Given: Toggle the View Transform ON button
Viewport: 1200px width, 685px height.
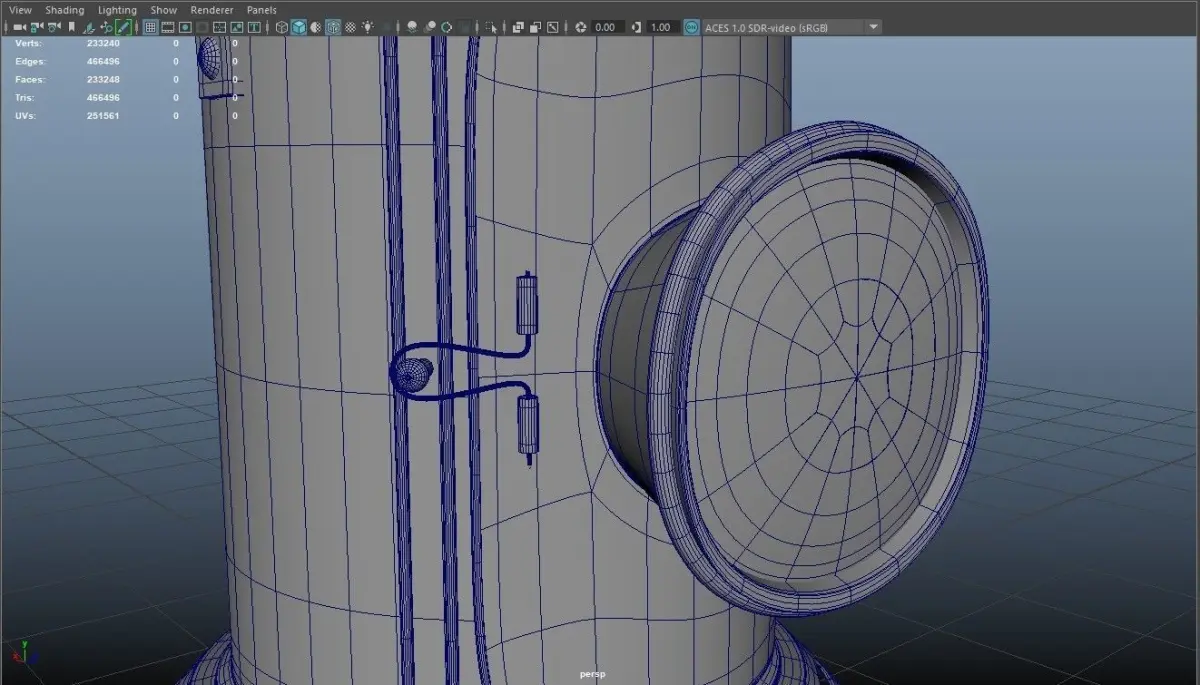Looking at the screenshot, I should point(691,27).
